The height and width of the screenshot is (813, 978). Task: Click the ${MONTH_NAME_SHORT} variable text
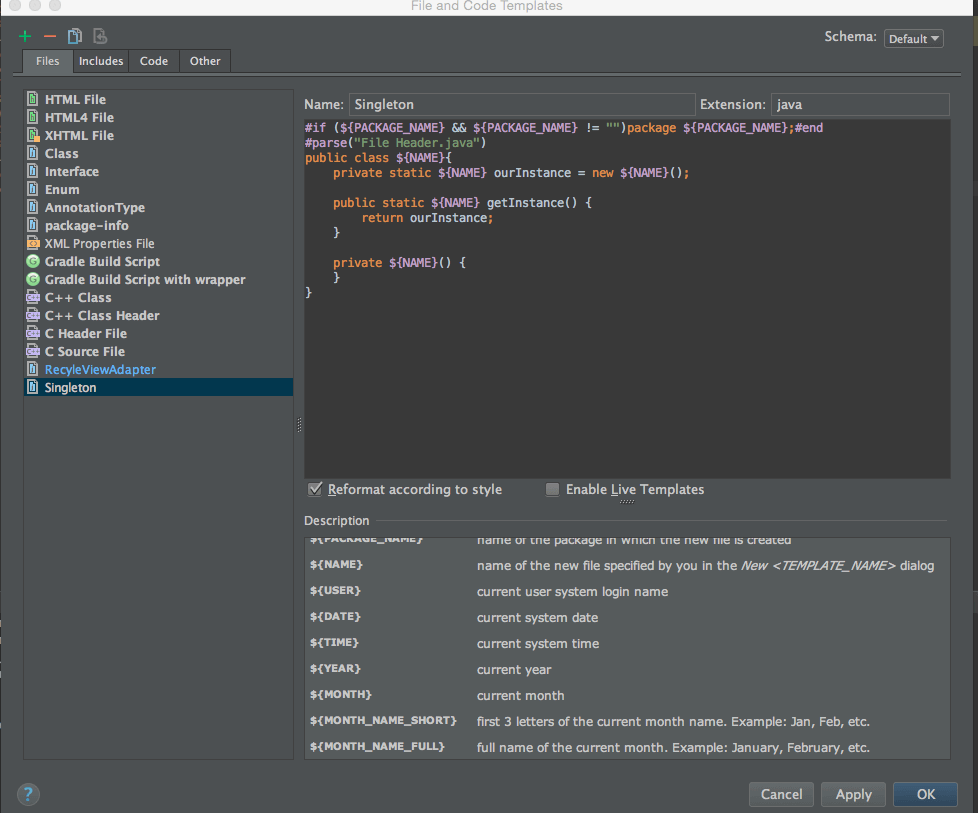[x=384, y=720]
